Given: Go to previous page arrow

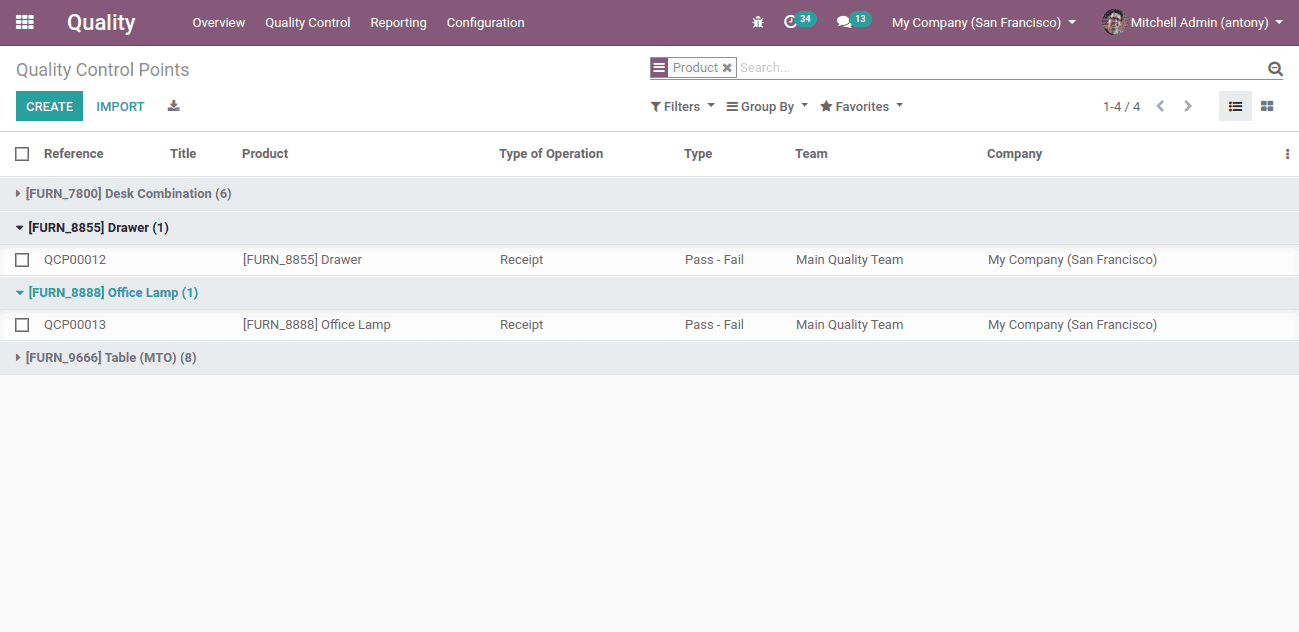Looking at the screenshot, I should pos(1160,106).
